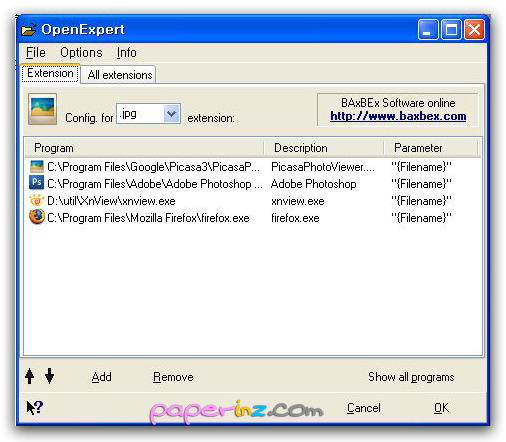Click the Cancel button
This screenshot has height=442, width=506.
(x=363, y=408)
